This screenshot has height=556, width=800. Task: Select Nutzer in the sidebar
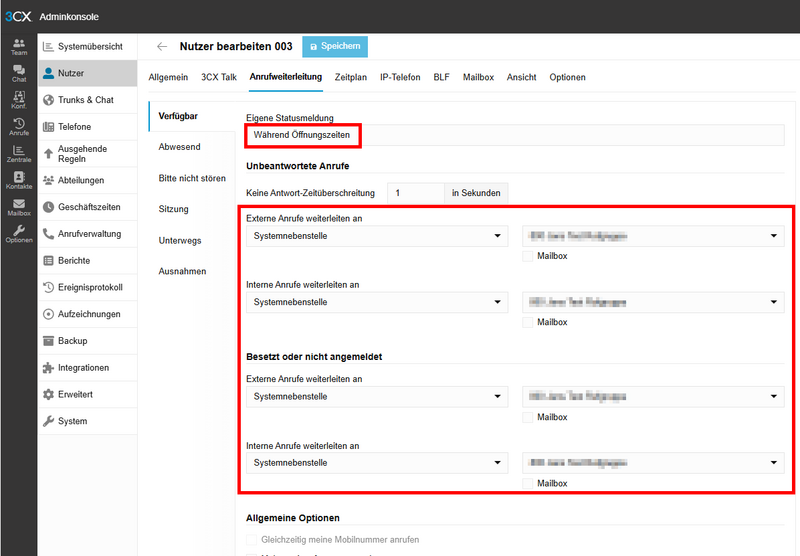tap(87, 73)
